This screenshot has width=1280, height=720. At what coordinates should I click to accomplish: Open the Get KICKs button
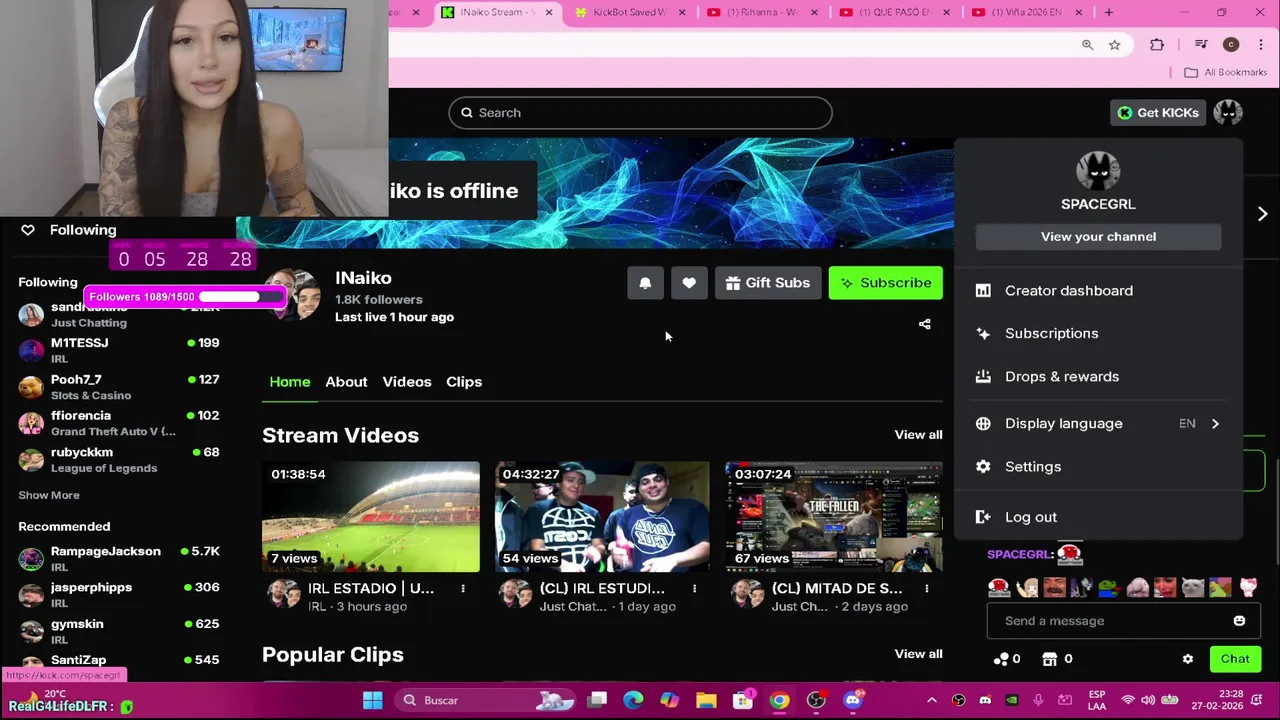click(1158, 113)
